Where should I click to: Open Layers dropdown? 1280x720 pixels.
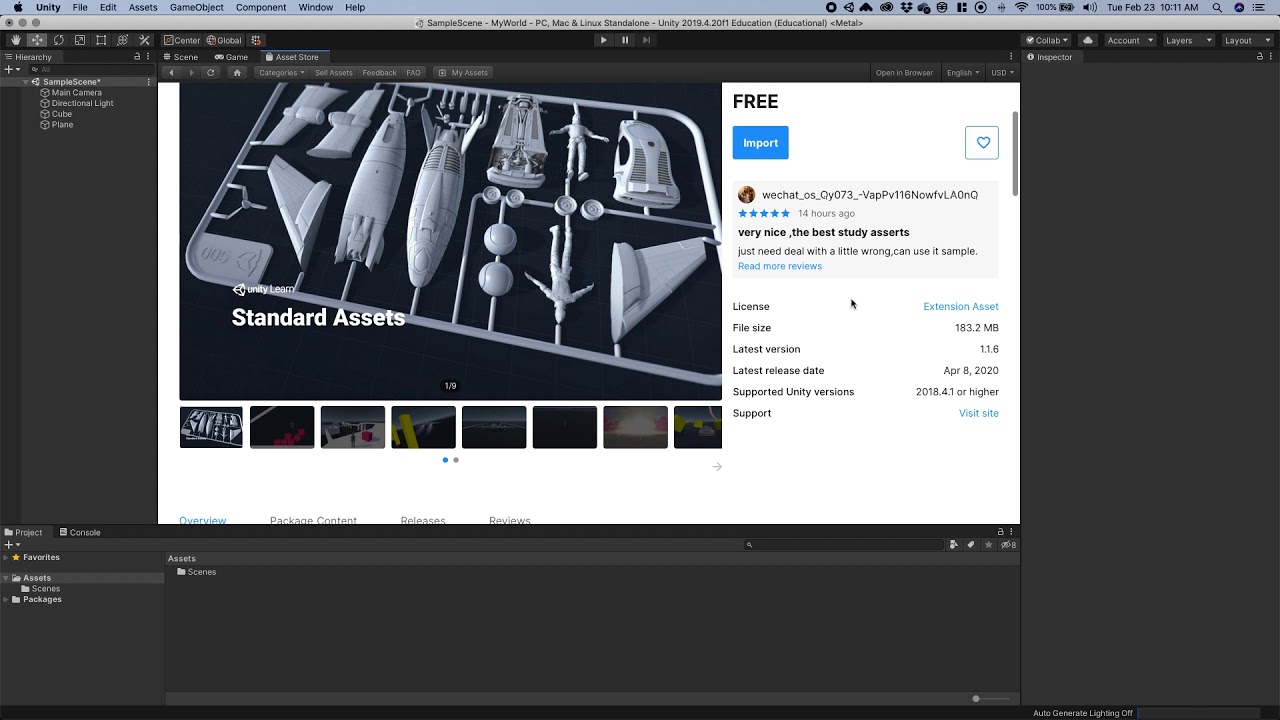point(1188,40)
